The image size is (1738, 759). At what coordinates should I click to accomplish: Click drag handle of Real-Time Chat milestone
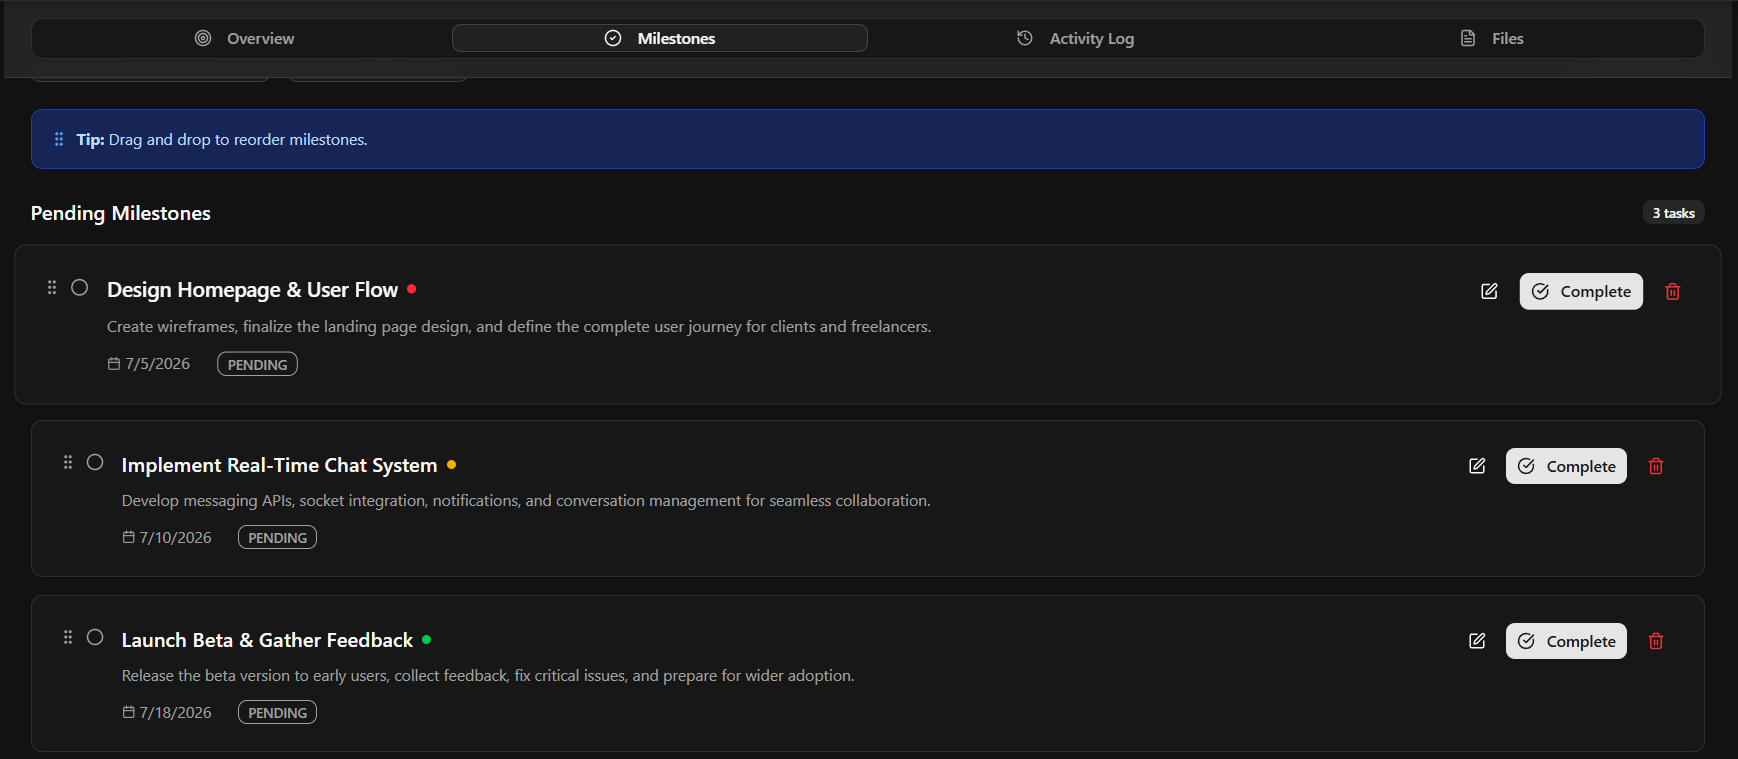pyautogui.click(x=68, y=462)
